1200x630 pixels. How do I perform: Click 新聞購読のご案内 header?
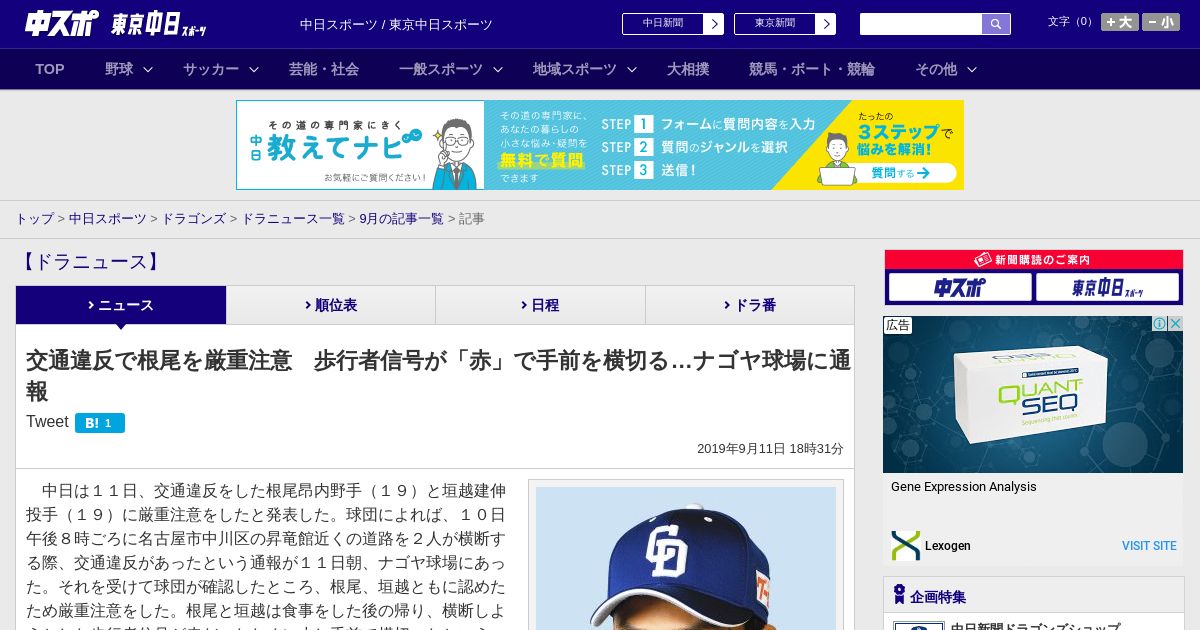point(1034,259)
